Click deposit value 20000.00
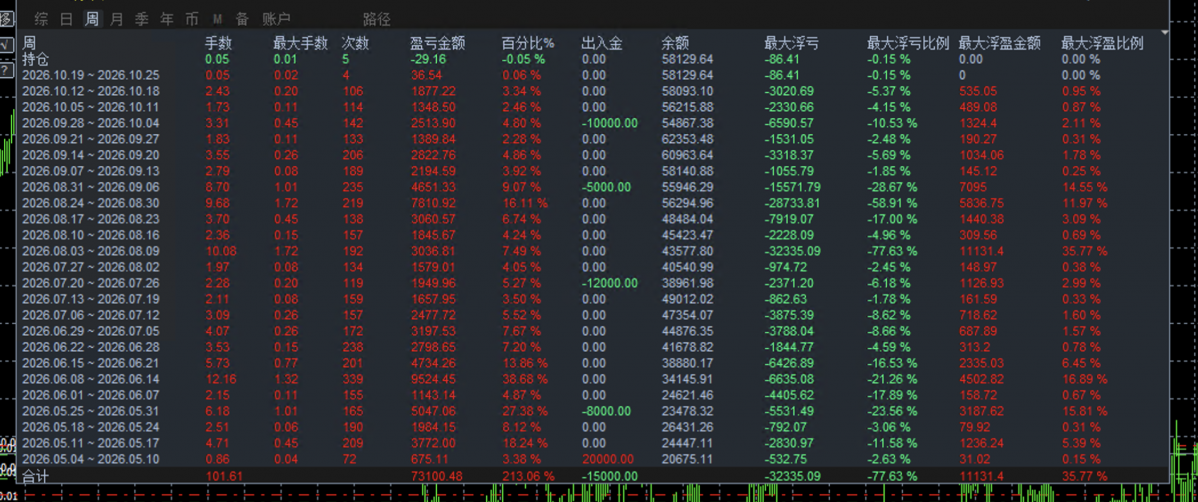The height and width of the screenshot is (502, 1198). coord(607,460)
